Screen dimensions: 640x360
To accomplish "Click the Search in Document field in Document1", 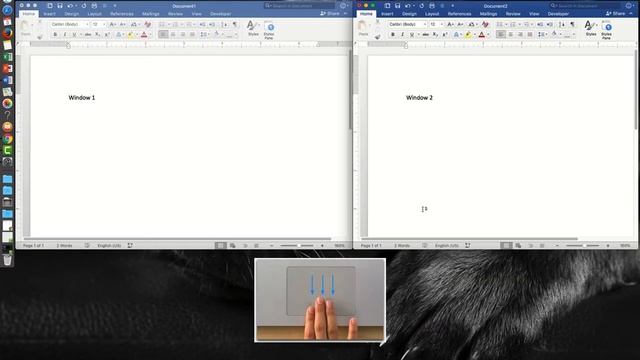I will click(x=299, y=6).
